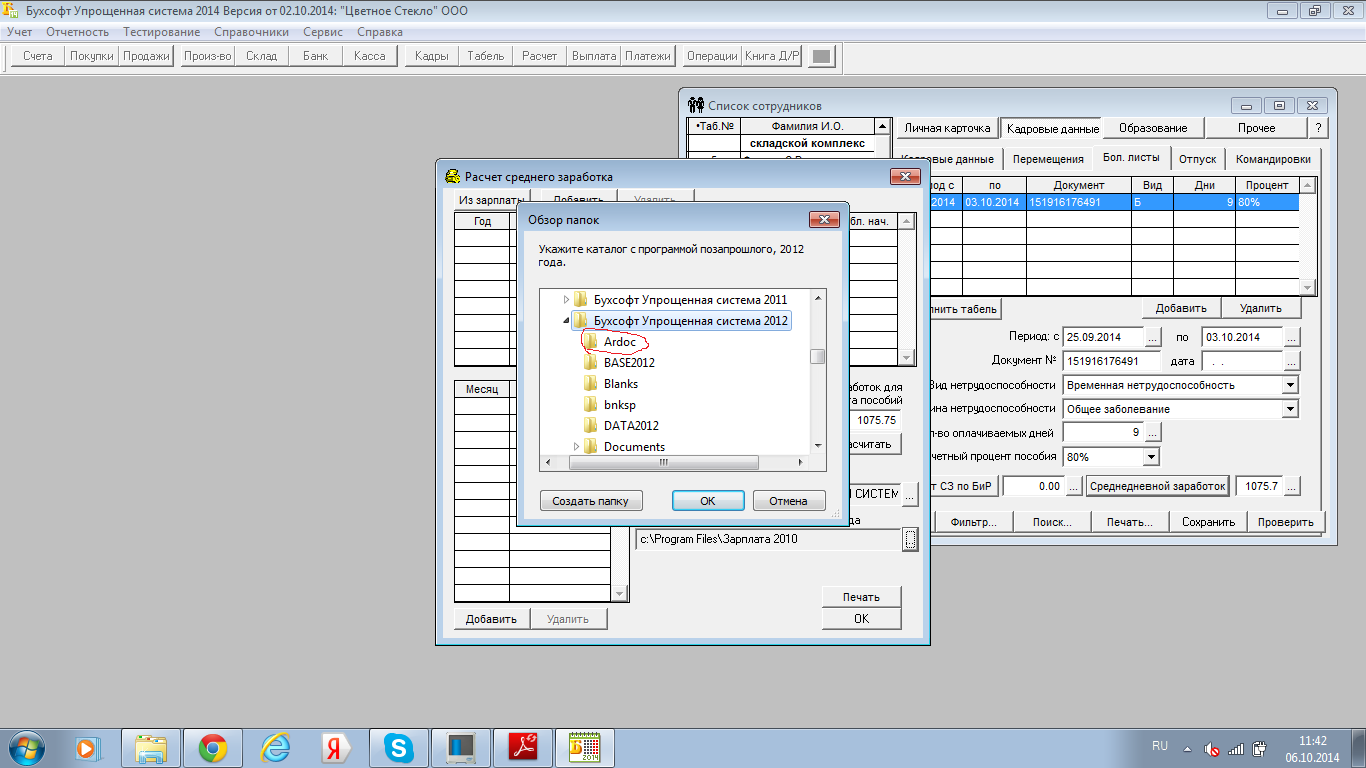The height and width of the screenshot is (768, 1366).
Task: Select the Ardoc folder in tree
Action: coord(620,342)
